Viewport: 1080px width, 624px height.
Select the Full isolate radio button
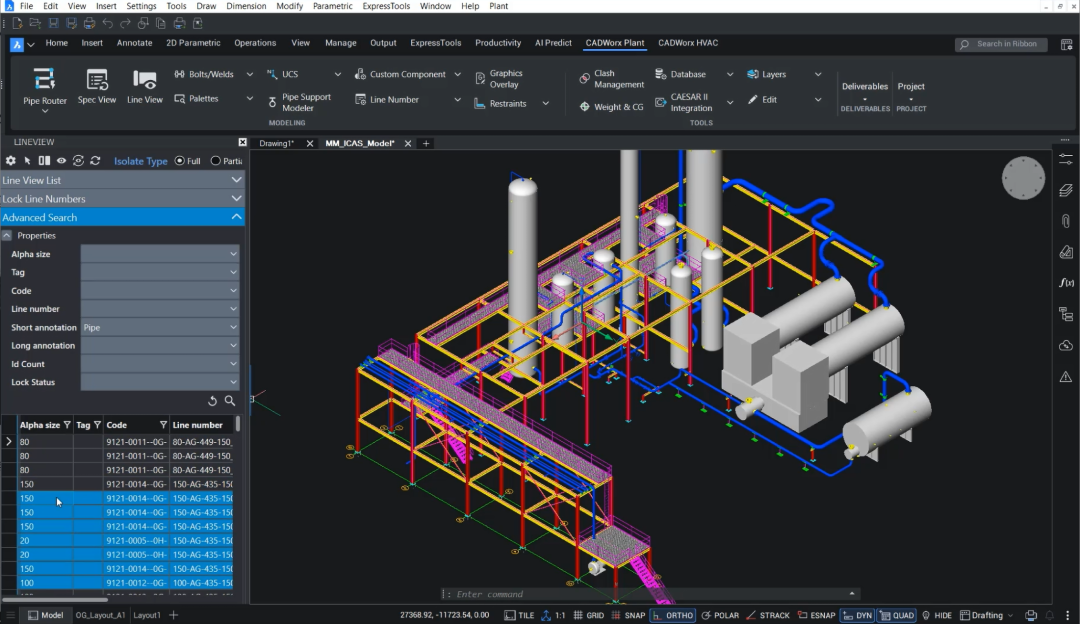click(x=180, y=160)
